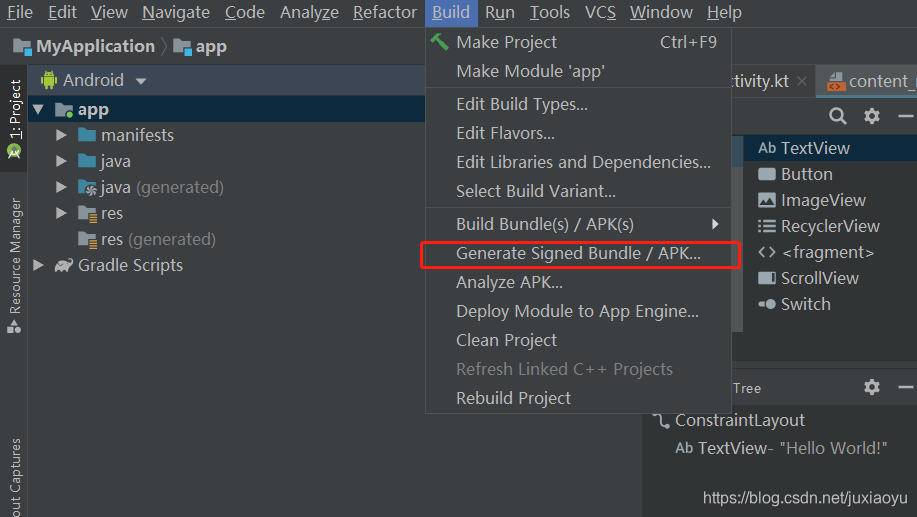Image resolution: width=917 pixels, height=517 pixels.
Task: Select Analyze APK... entry
Action: pos(578,282)
